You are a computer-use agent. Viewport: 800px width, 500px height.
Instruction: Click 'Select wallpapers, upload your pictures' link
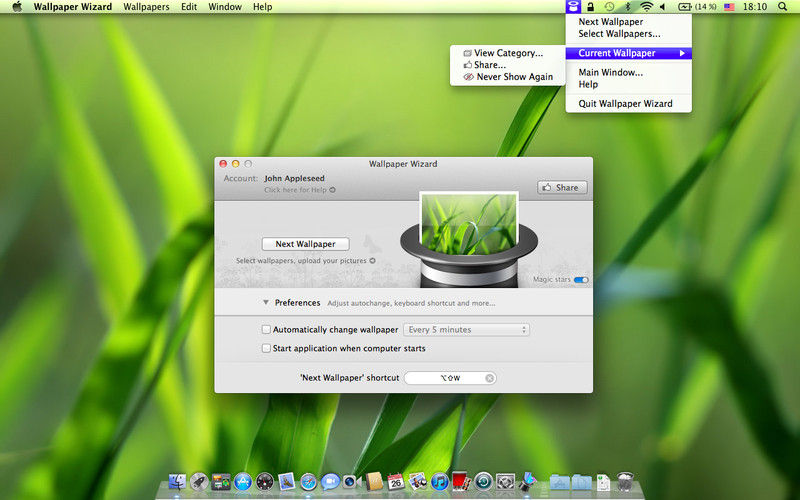click(x=301, y=261)
